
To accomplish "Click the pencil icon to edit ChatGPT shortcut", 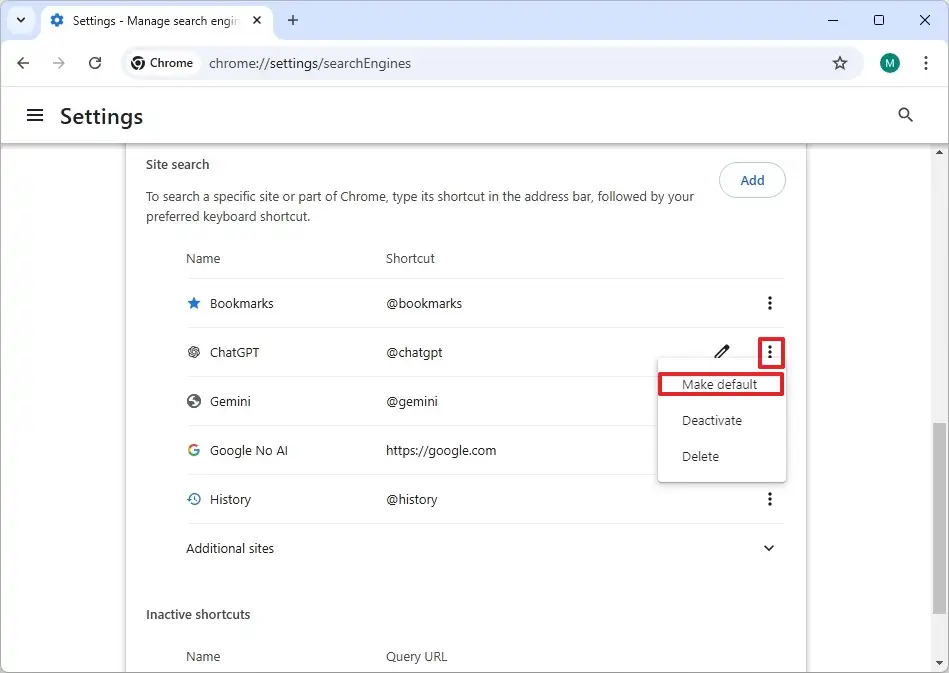I will (722, 351).
